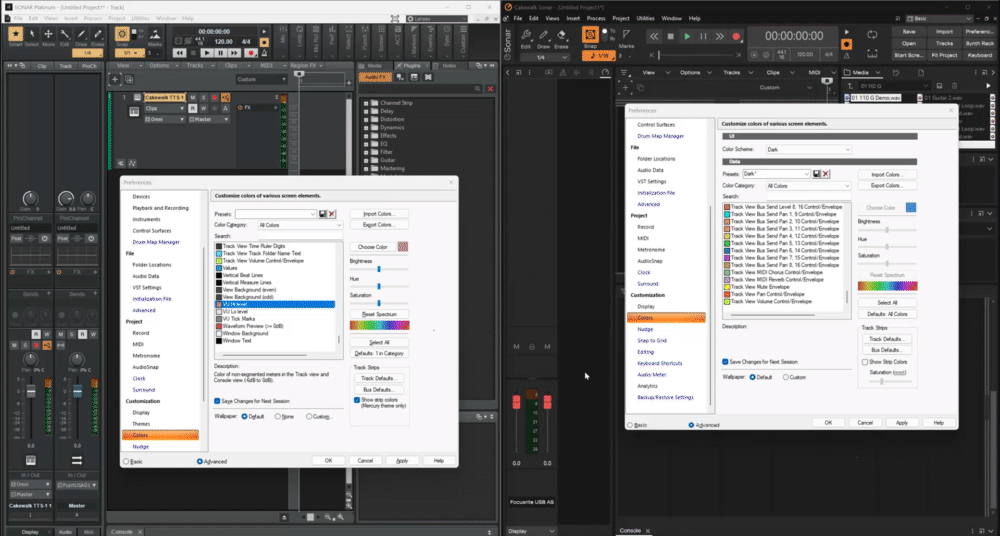Click the up-folder arrow in the Cakewalk Sonar Media browser
1000x536 pixels.
851,86
